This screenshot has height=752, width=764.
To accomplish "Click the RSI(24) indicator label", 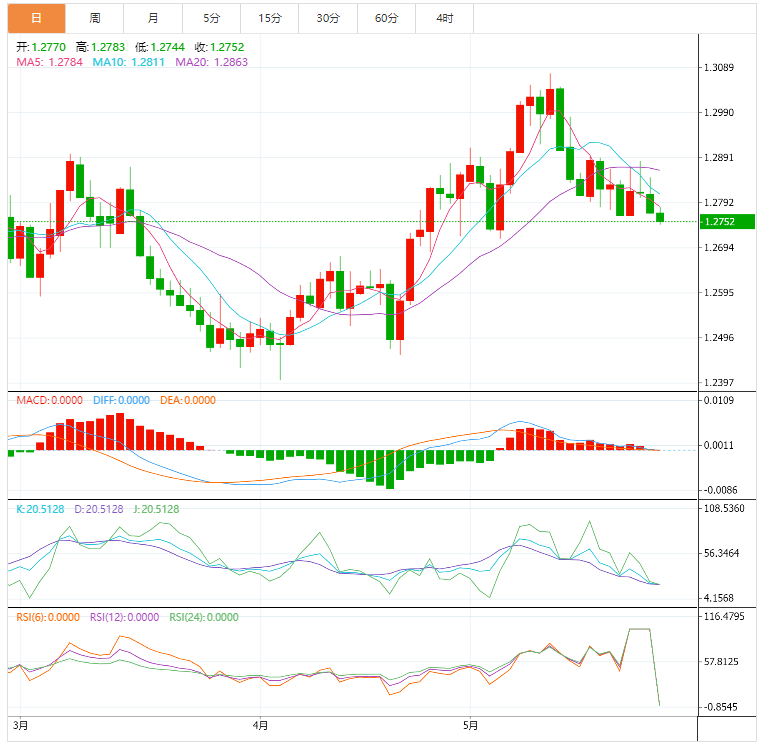I will [x=203, y=617].
